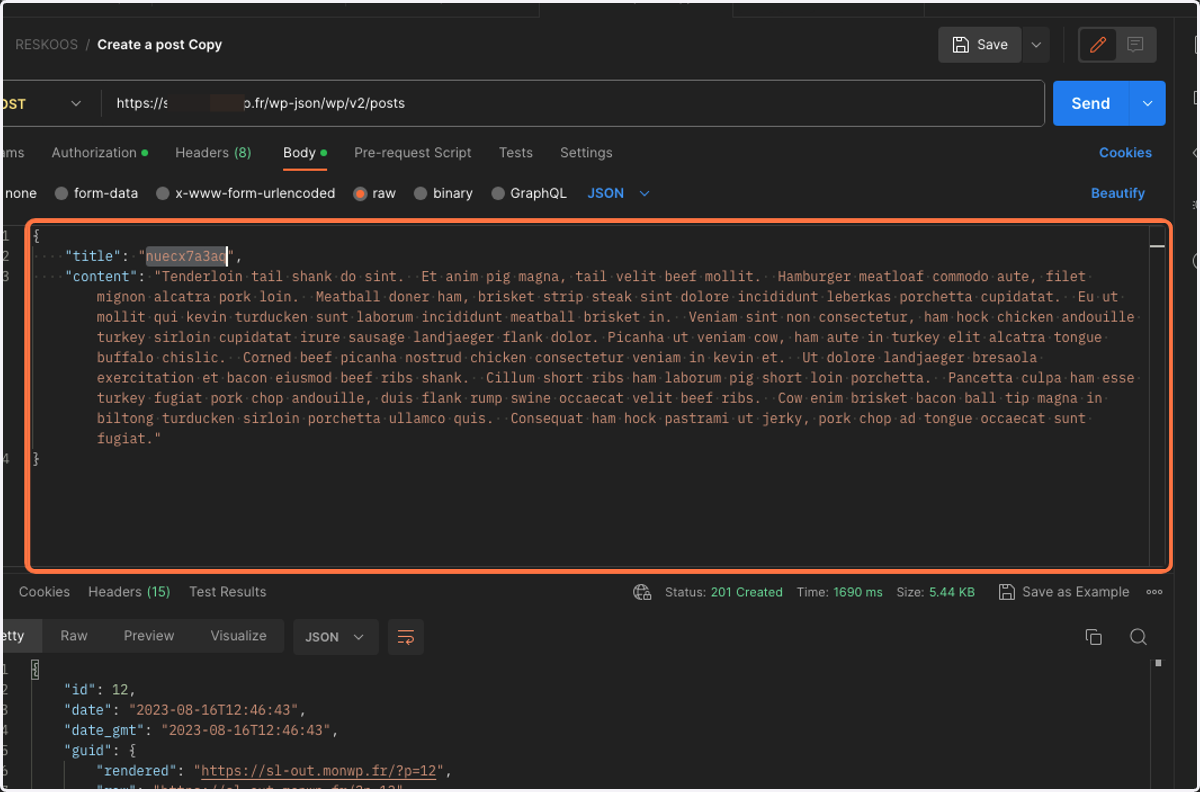Screen dimensions: 1200x792
Task: Click the title value nuecx7a3aq
Action: click(187, 256)
